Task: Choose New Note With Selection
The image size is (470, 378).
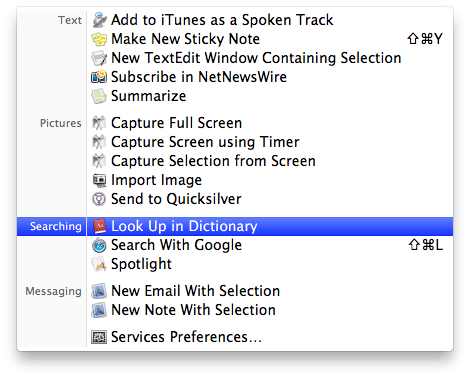Action: click(x=235, y=310)
